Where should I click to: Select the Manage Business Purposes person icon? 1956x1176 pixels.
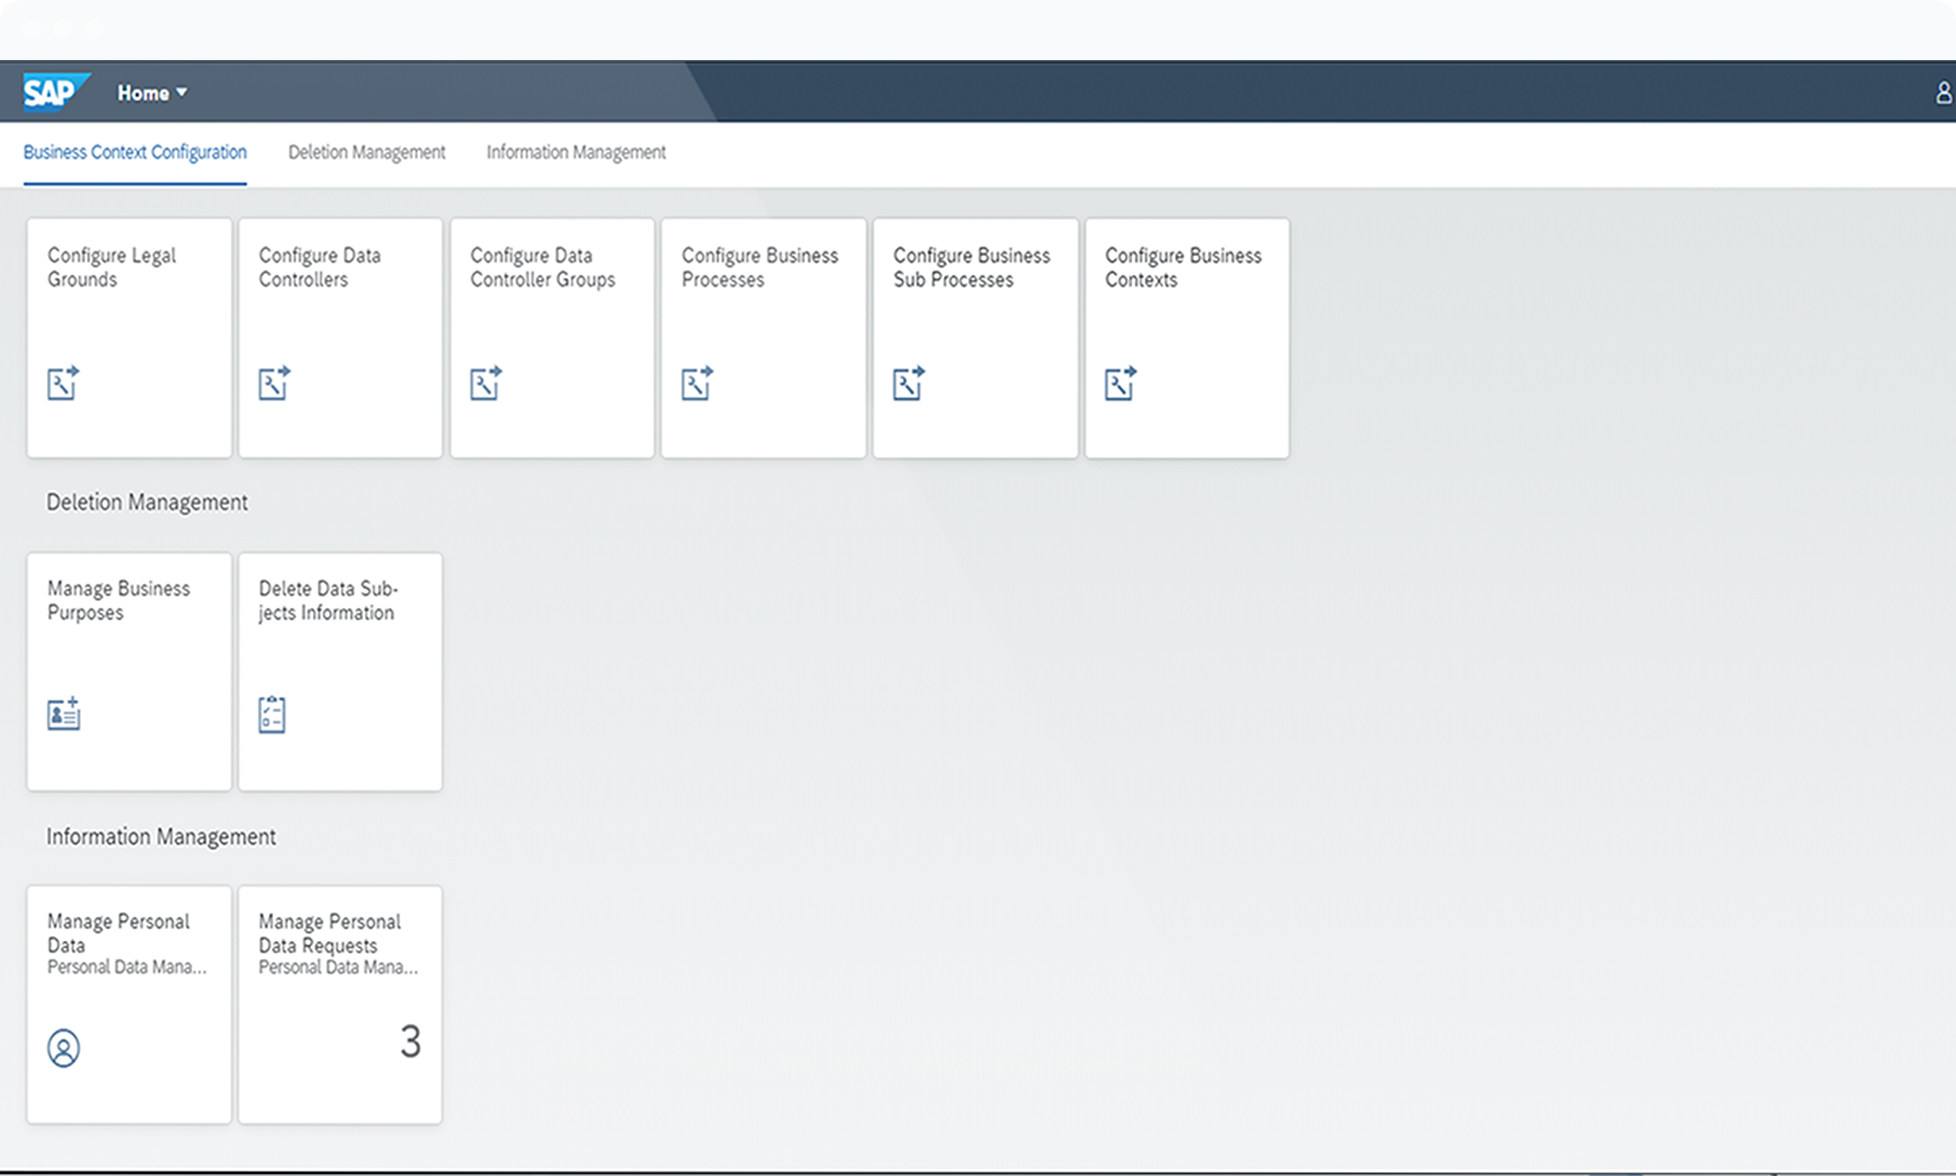click(62, 712)
